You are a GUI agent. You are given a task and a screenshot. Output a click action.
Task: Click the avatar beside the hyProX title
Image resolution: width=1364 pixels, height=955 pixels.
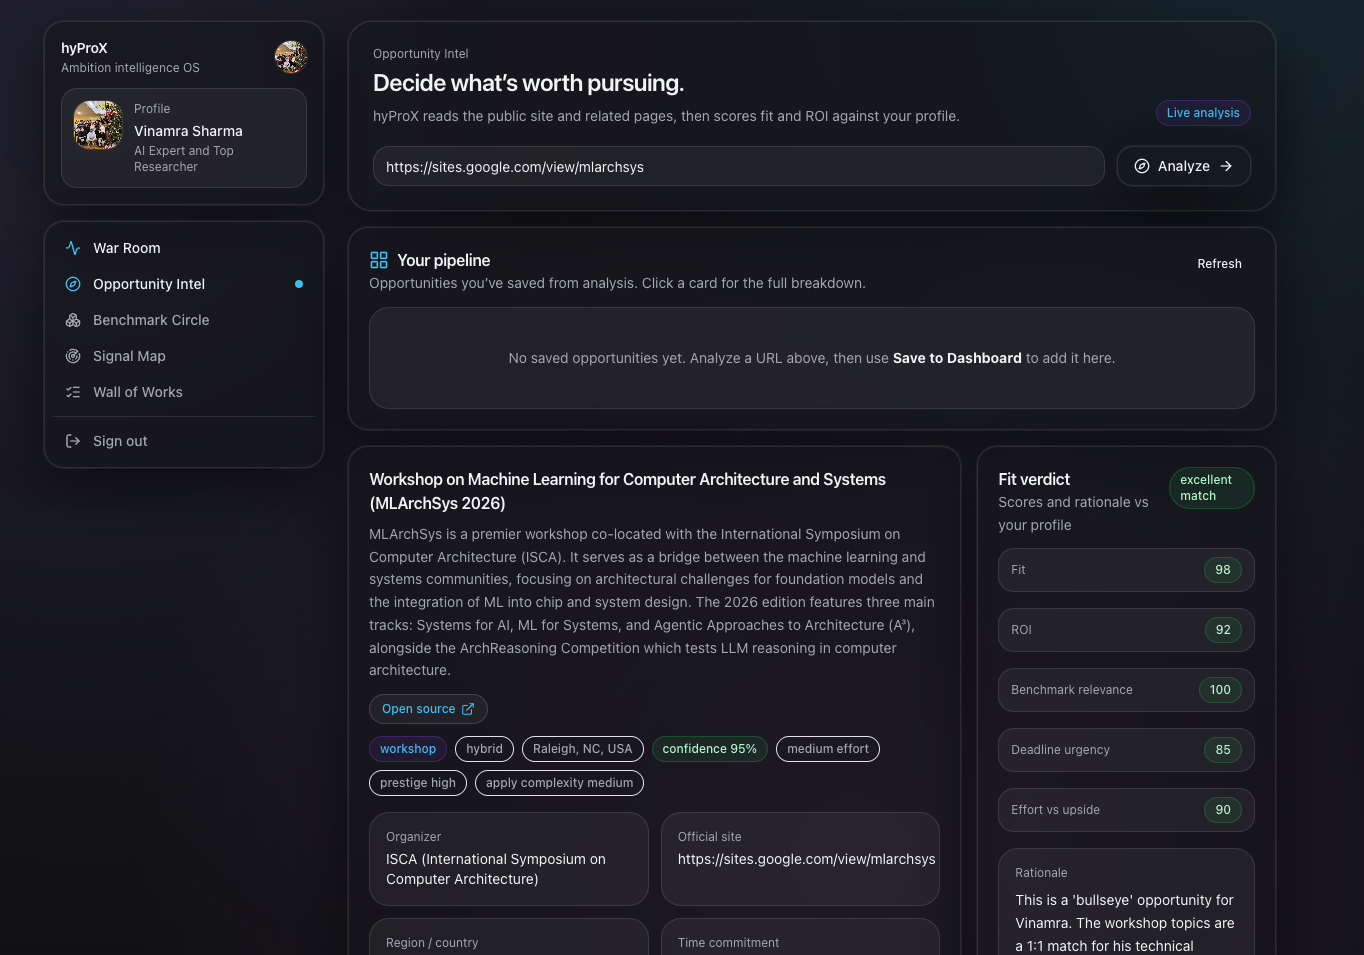[x=291, y=57]
